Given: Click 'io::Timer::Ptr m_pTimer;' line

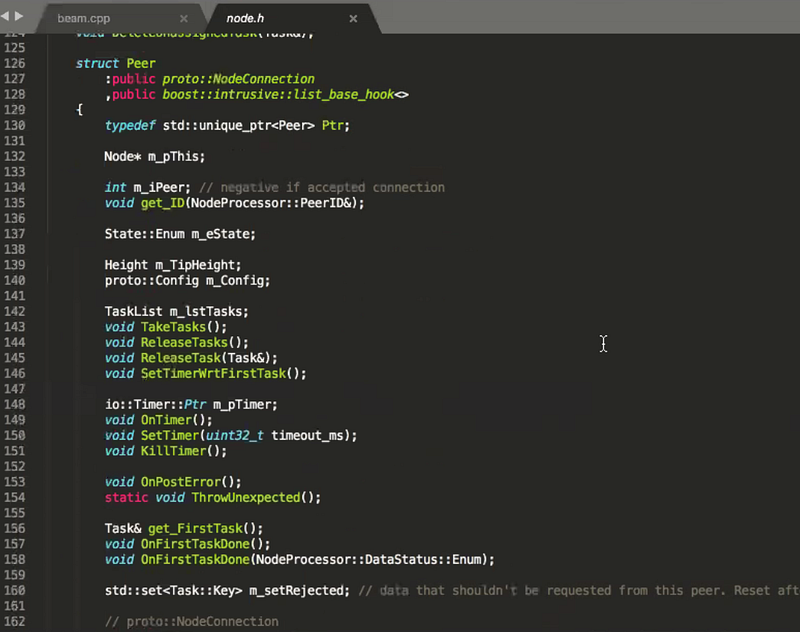Looking at the screenshot, I should (191, 405).
